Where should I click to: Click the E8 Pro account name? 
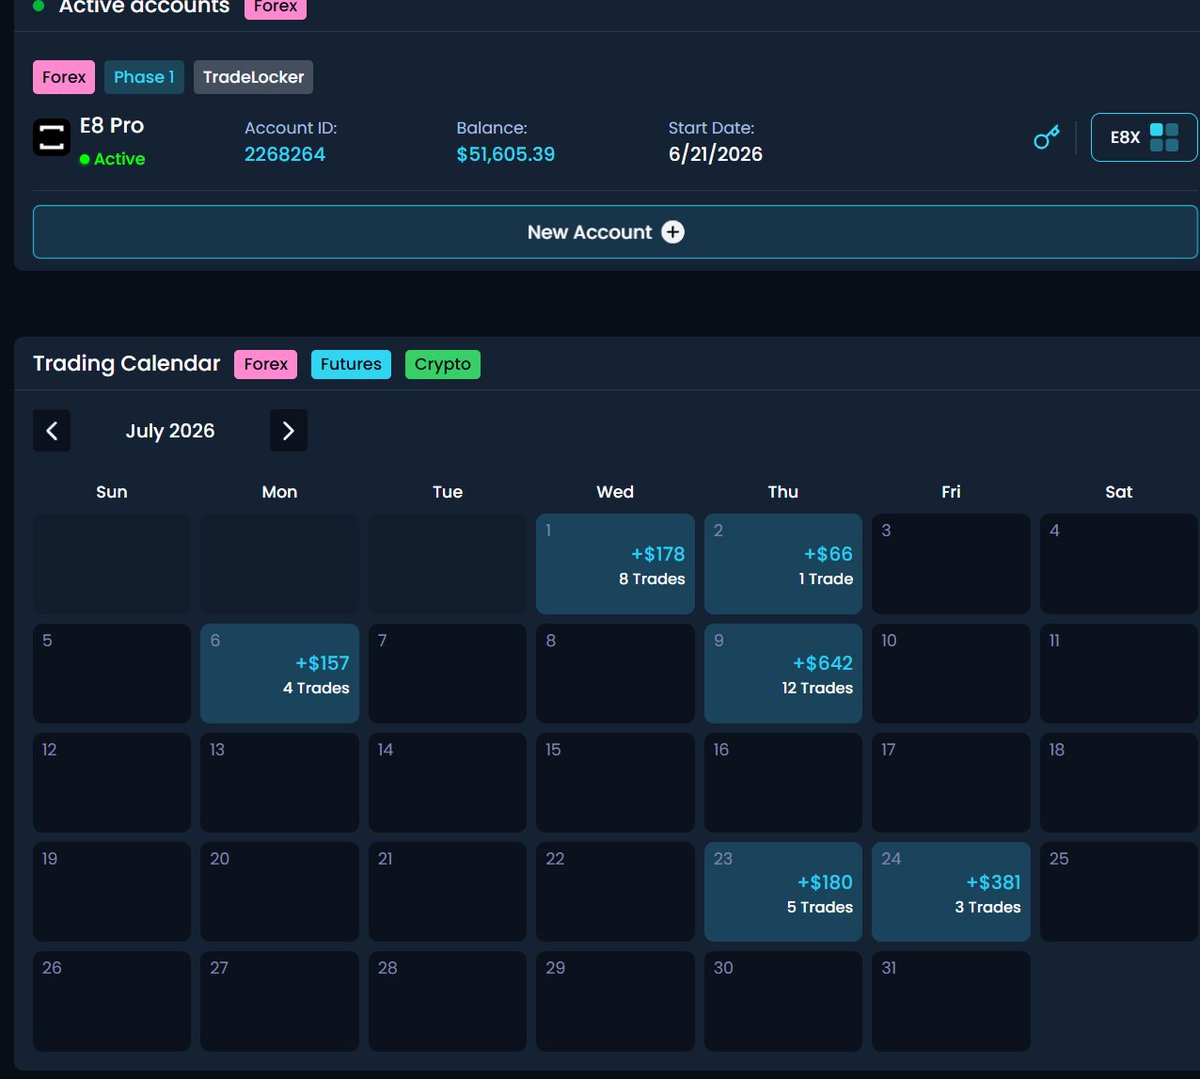coord(112,126)
